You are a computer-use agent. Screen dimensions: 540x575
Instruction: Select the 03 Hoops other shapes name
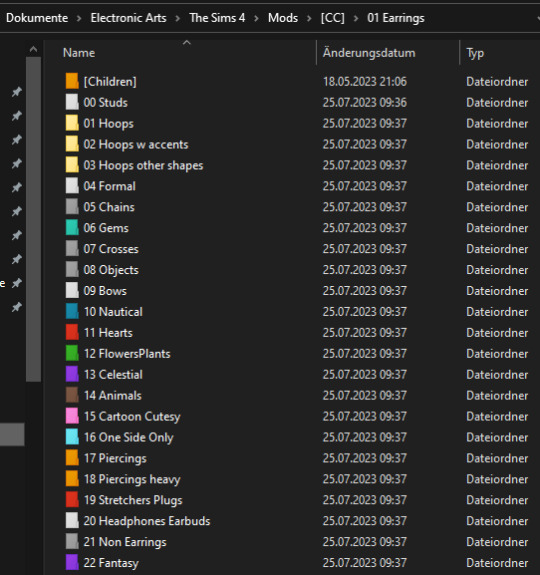pyautogui.click(x=143, y=165)
